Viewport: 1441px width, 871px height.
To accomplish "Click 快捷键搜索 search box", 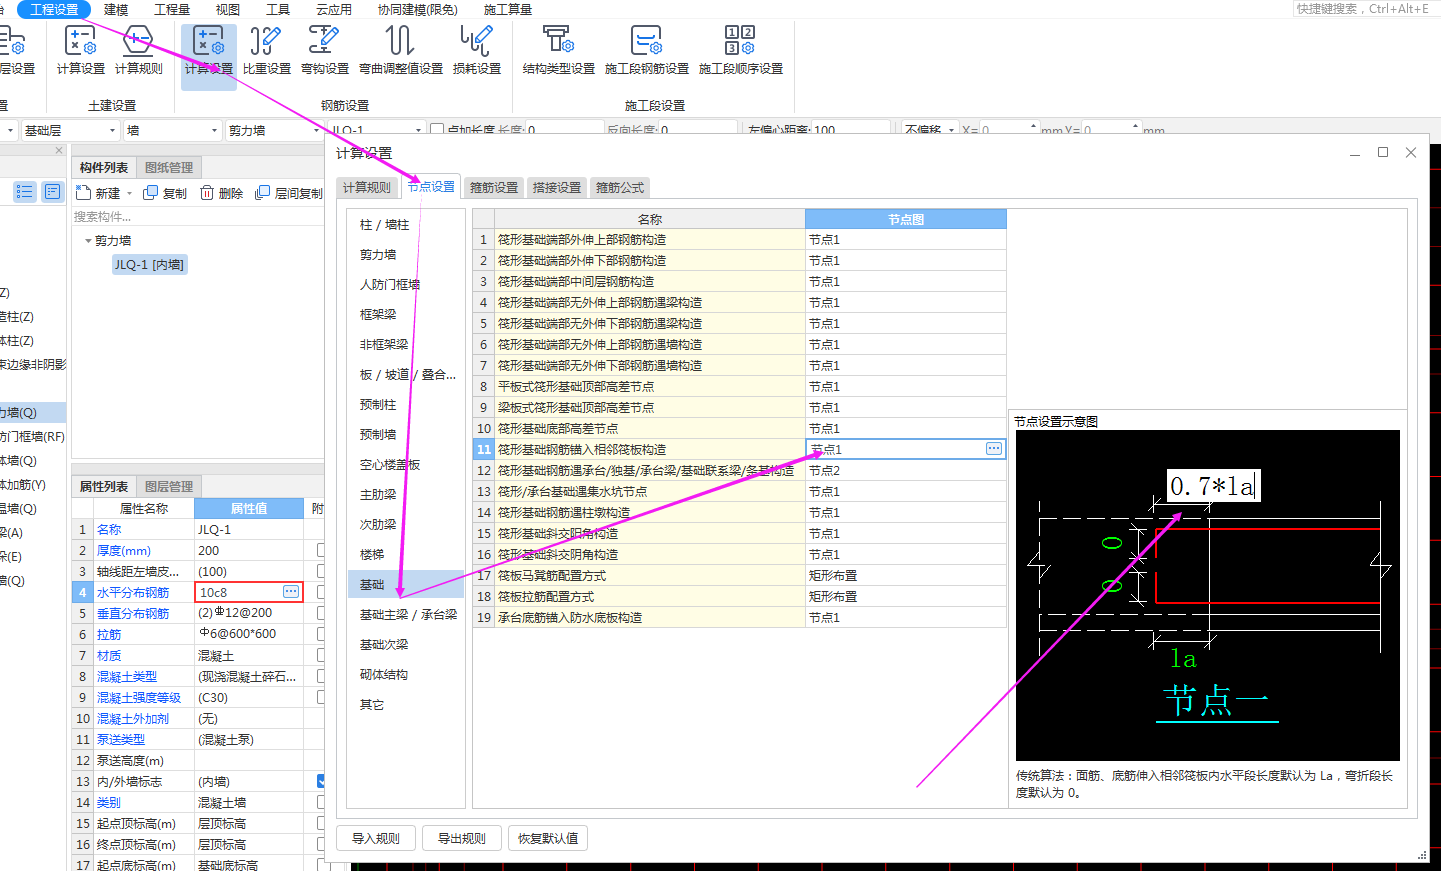I will 1366,9.
